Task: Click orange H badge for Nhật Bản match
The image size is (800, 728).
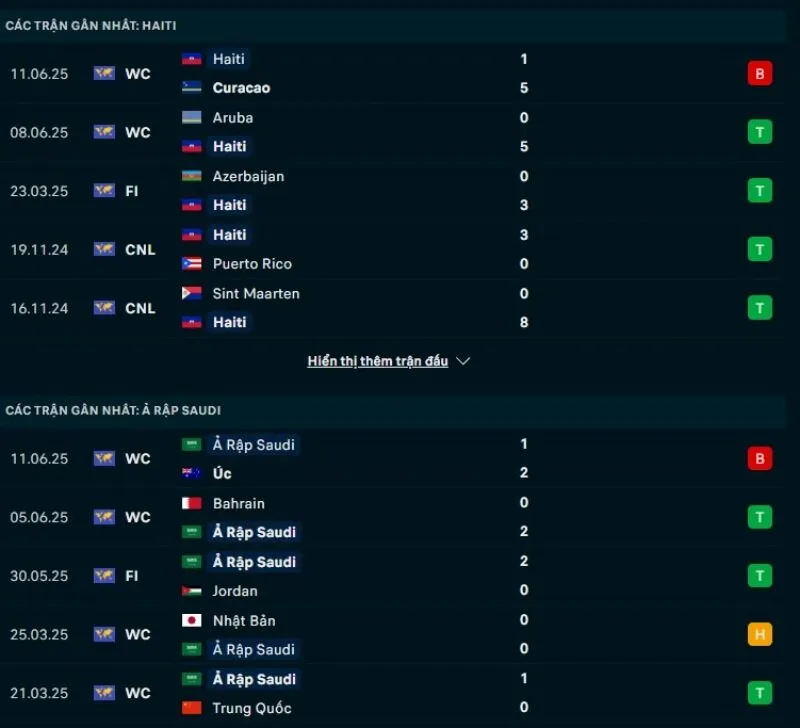Action: 760,634
